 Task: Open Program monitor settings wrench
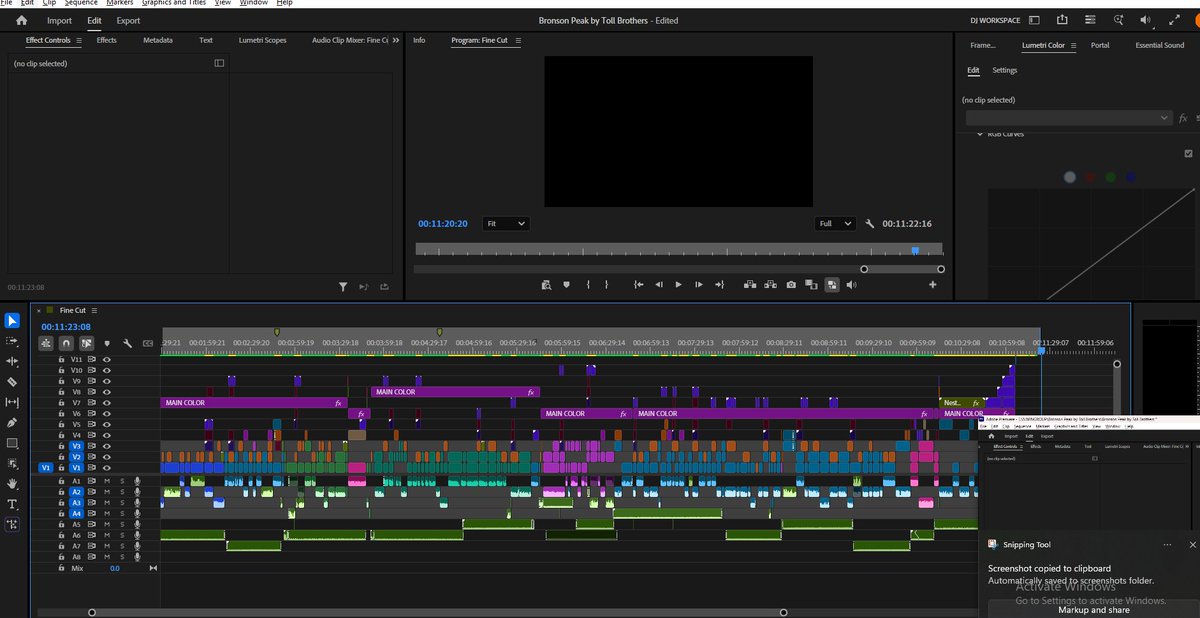870,224
